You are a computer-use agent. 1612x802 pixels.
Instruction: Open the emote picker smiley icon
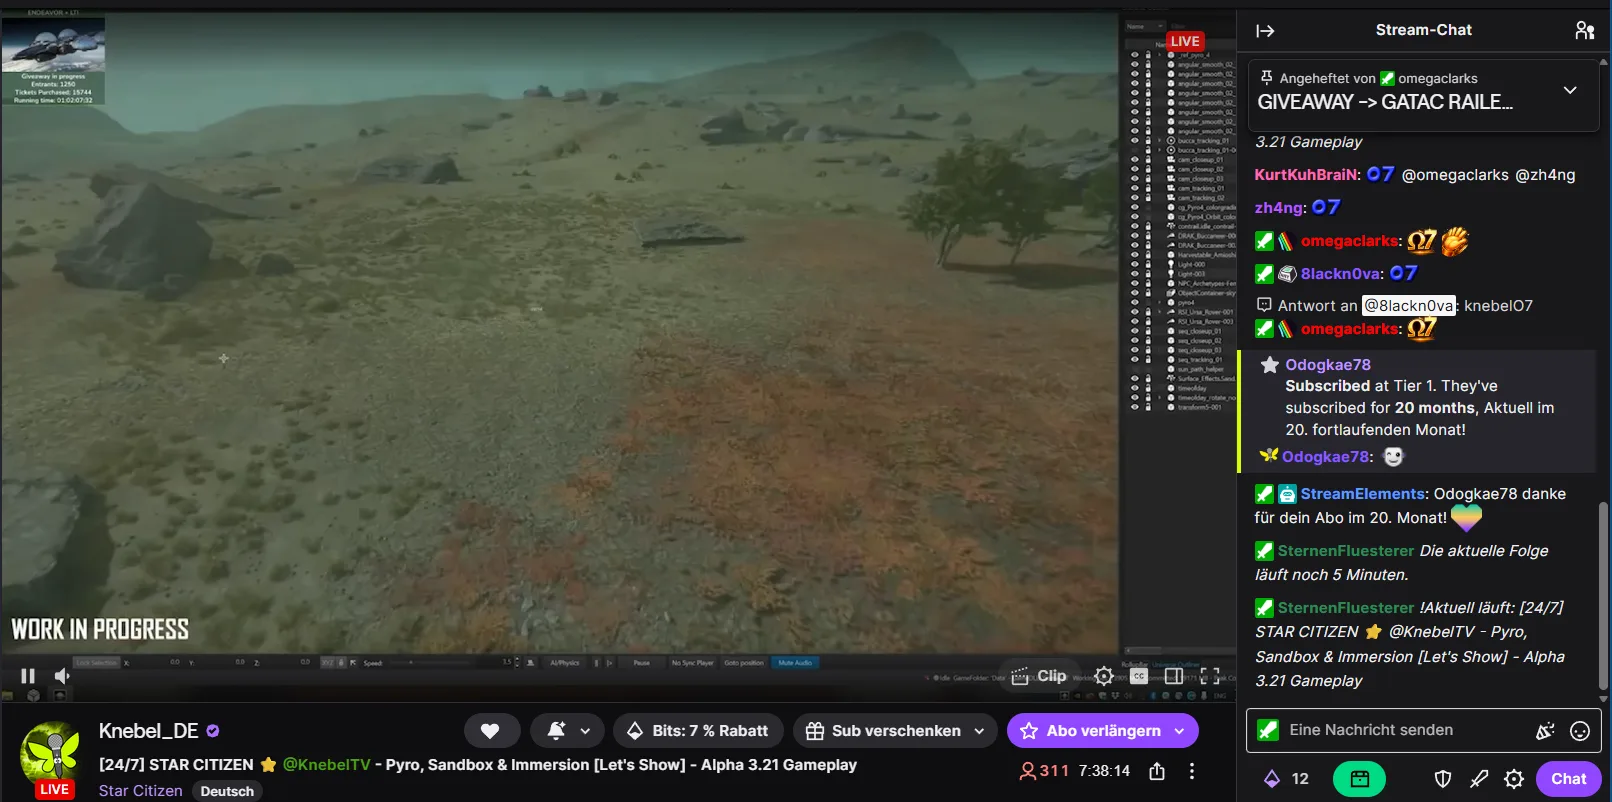pos(1580,731)
